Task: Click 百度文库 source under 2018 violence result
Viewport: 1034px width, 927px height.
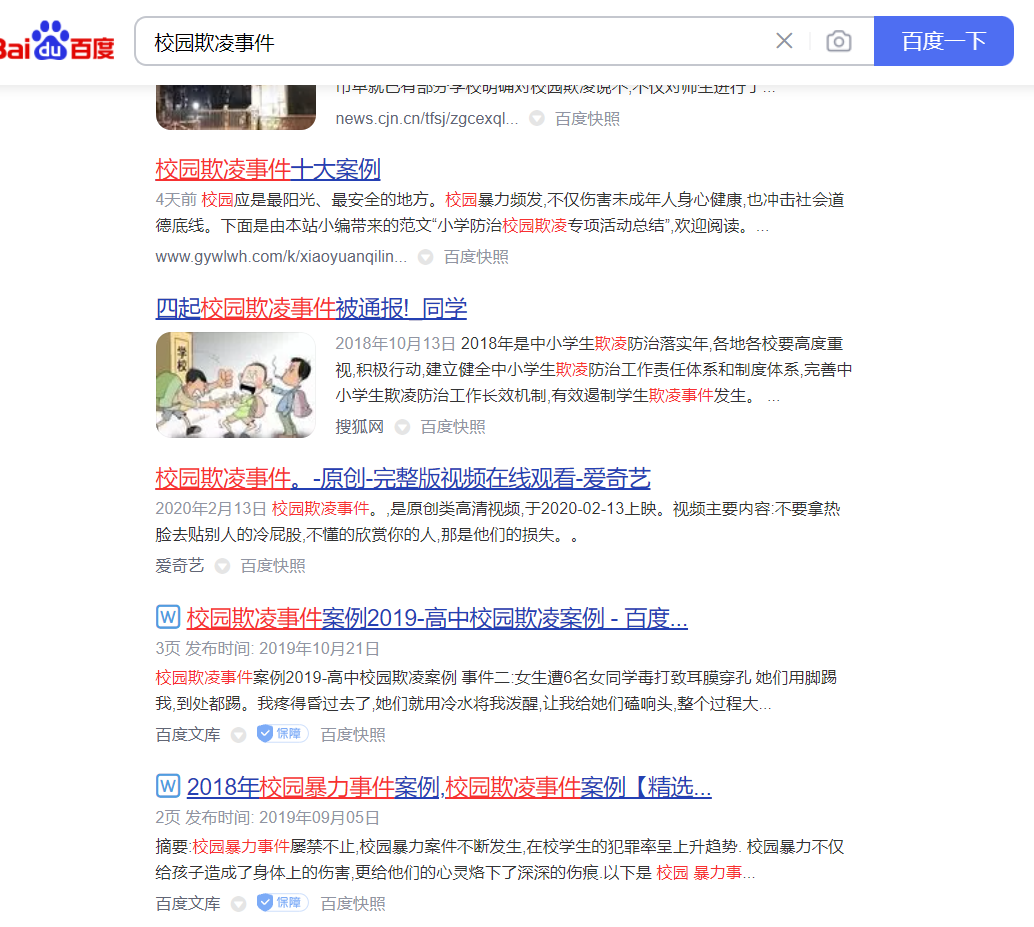Action: pos(188,904)
